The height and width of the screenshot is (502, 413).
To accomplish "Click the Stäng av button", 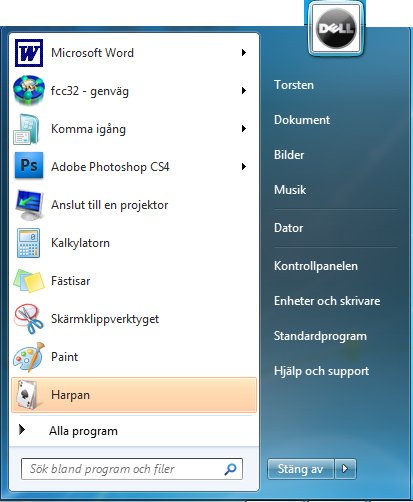I will coord(300,469).
